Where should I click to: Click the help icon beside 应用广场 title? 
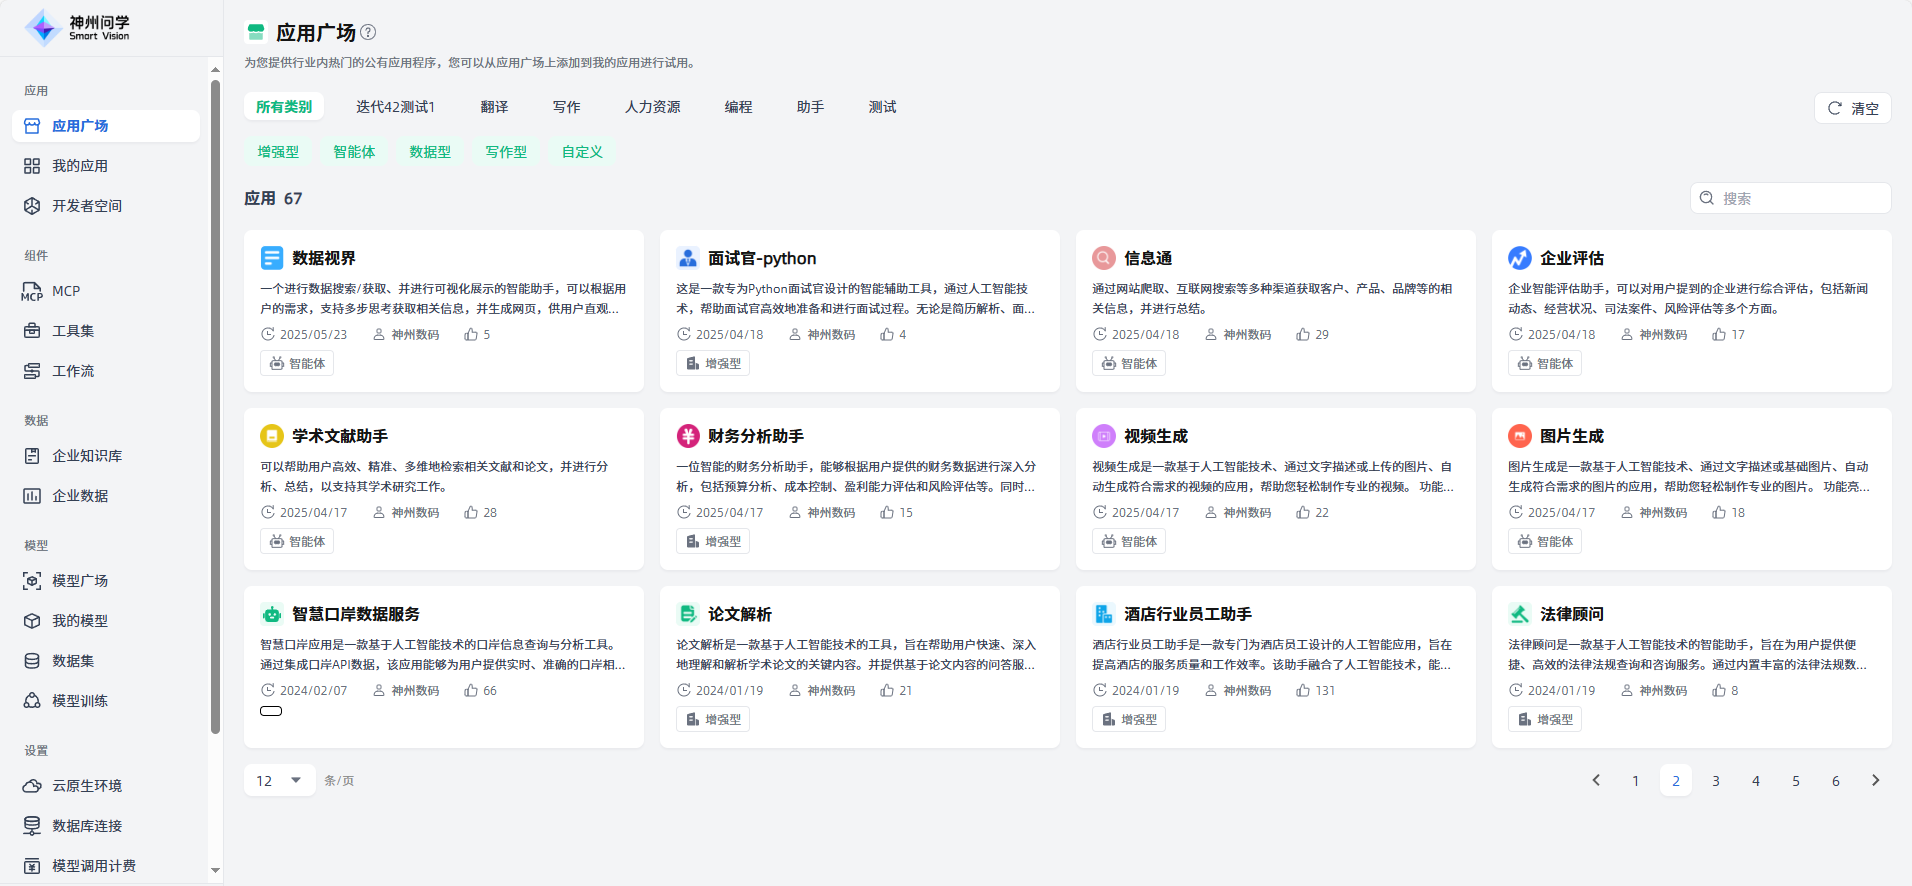pyautogui.click(x=368, y=32)
